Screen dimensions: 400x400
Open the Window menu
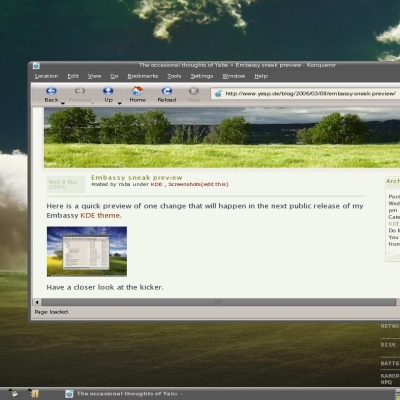233,76
